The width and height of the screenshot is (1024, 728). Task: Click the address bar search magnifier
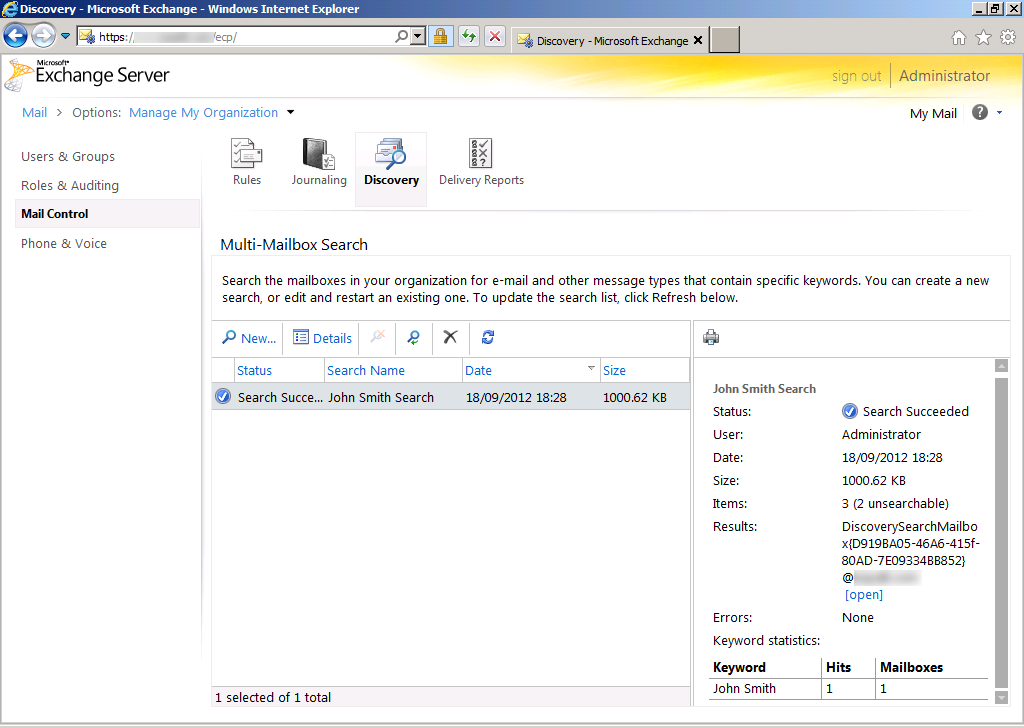[x=401, y=37]
